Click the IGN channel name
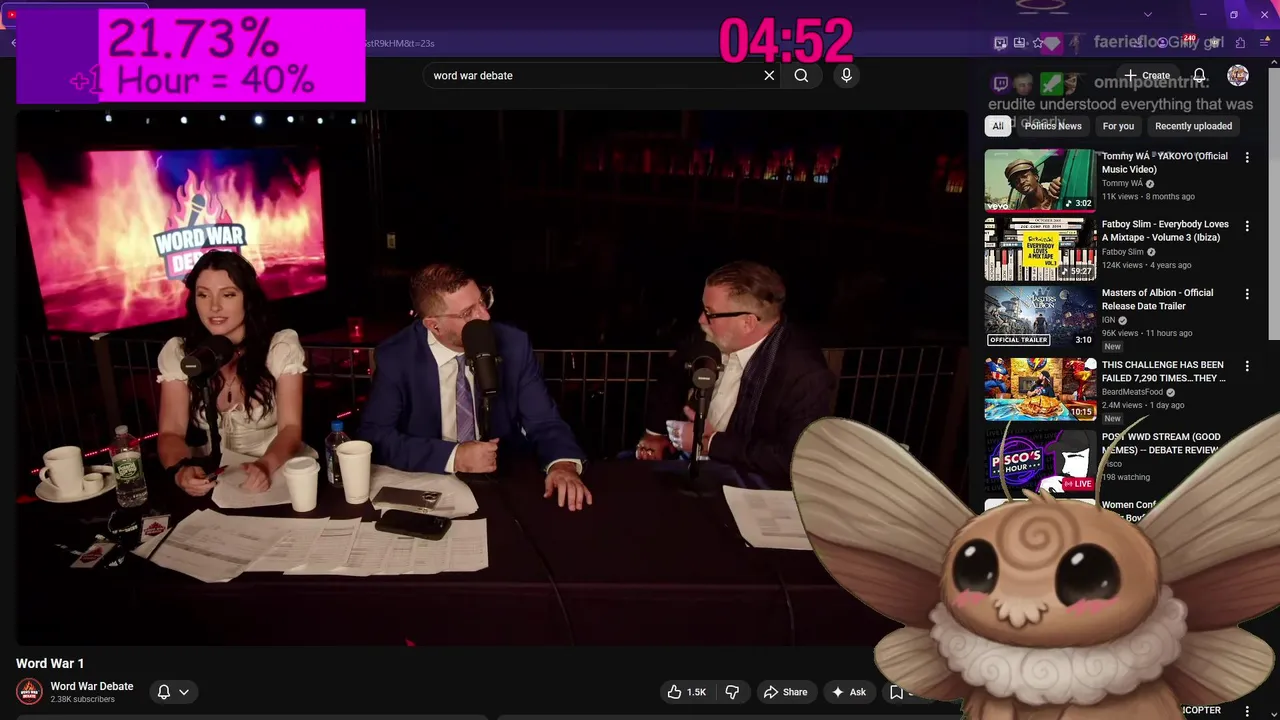This screenshot has height=720, width=1280. (x=1108, y=320)
